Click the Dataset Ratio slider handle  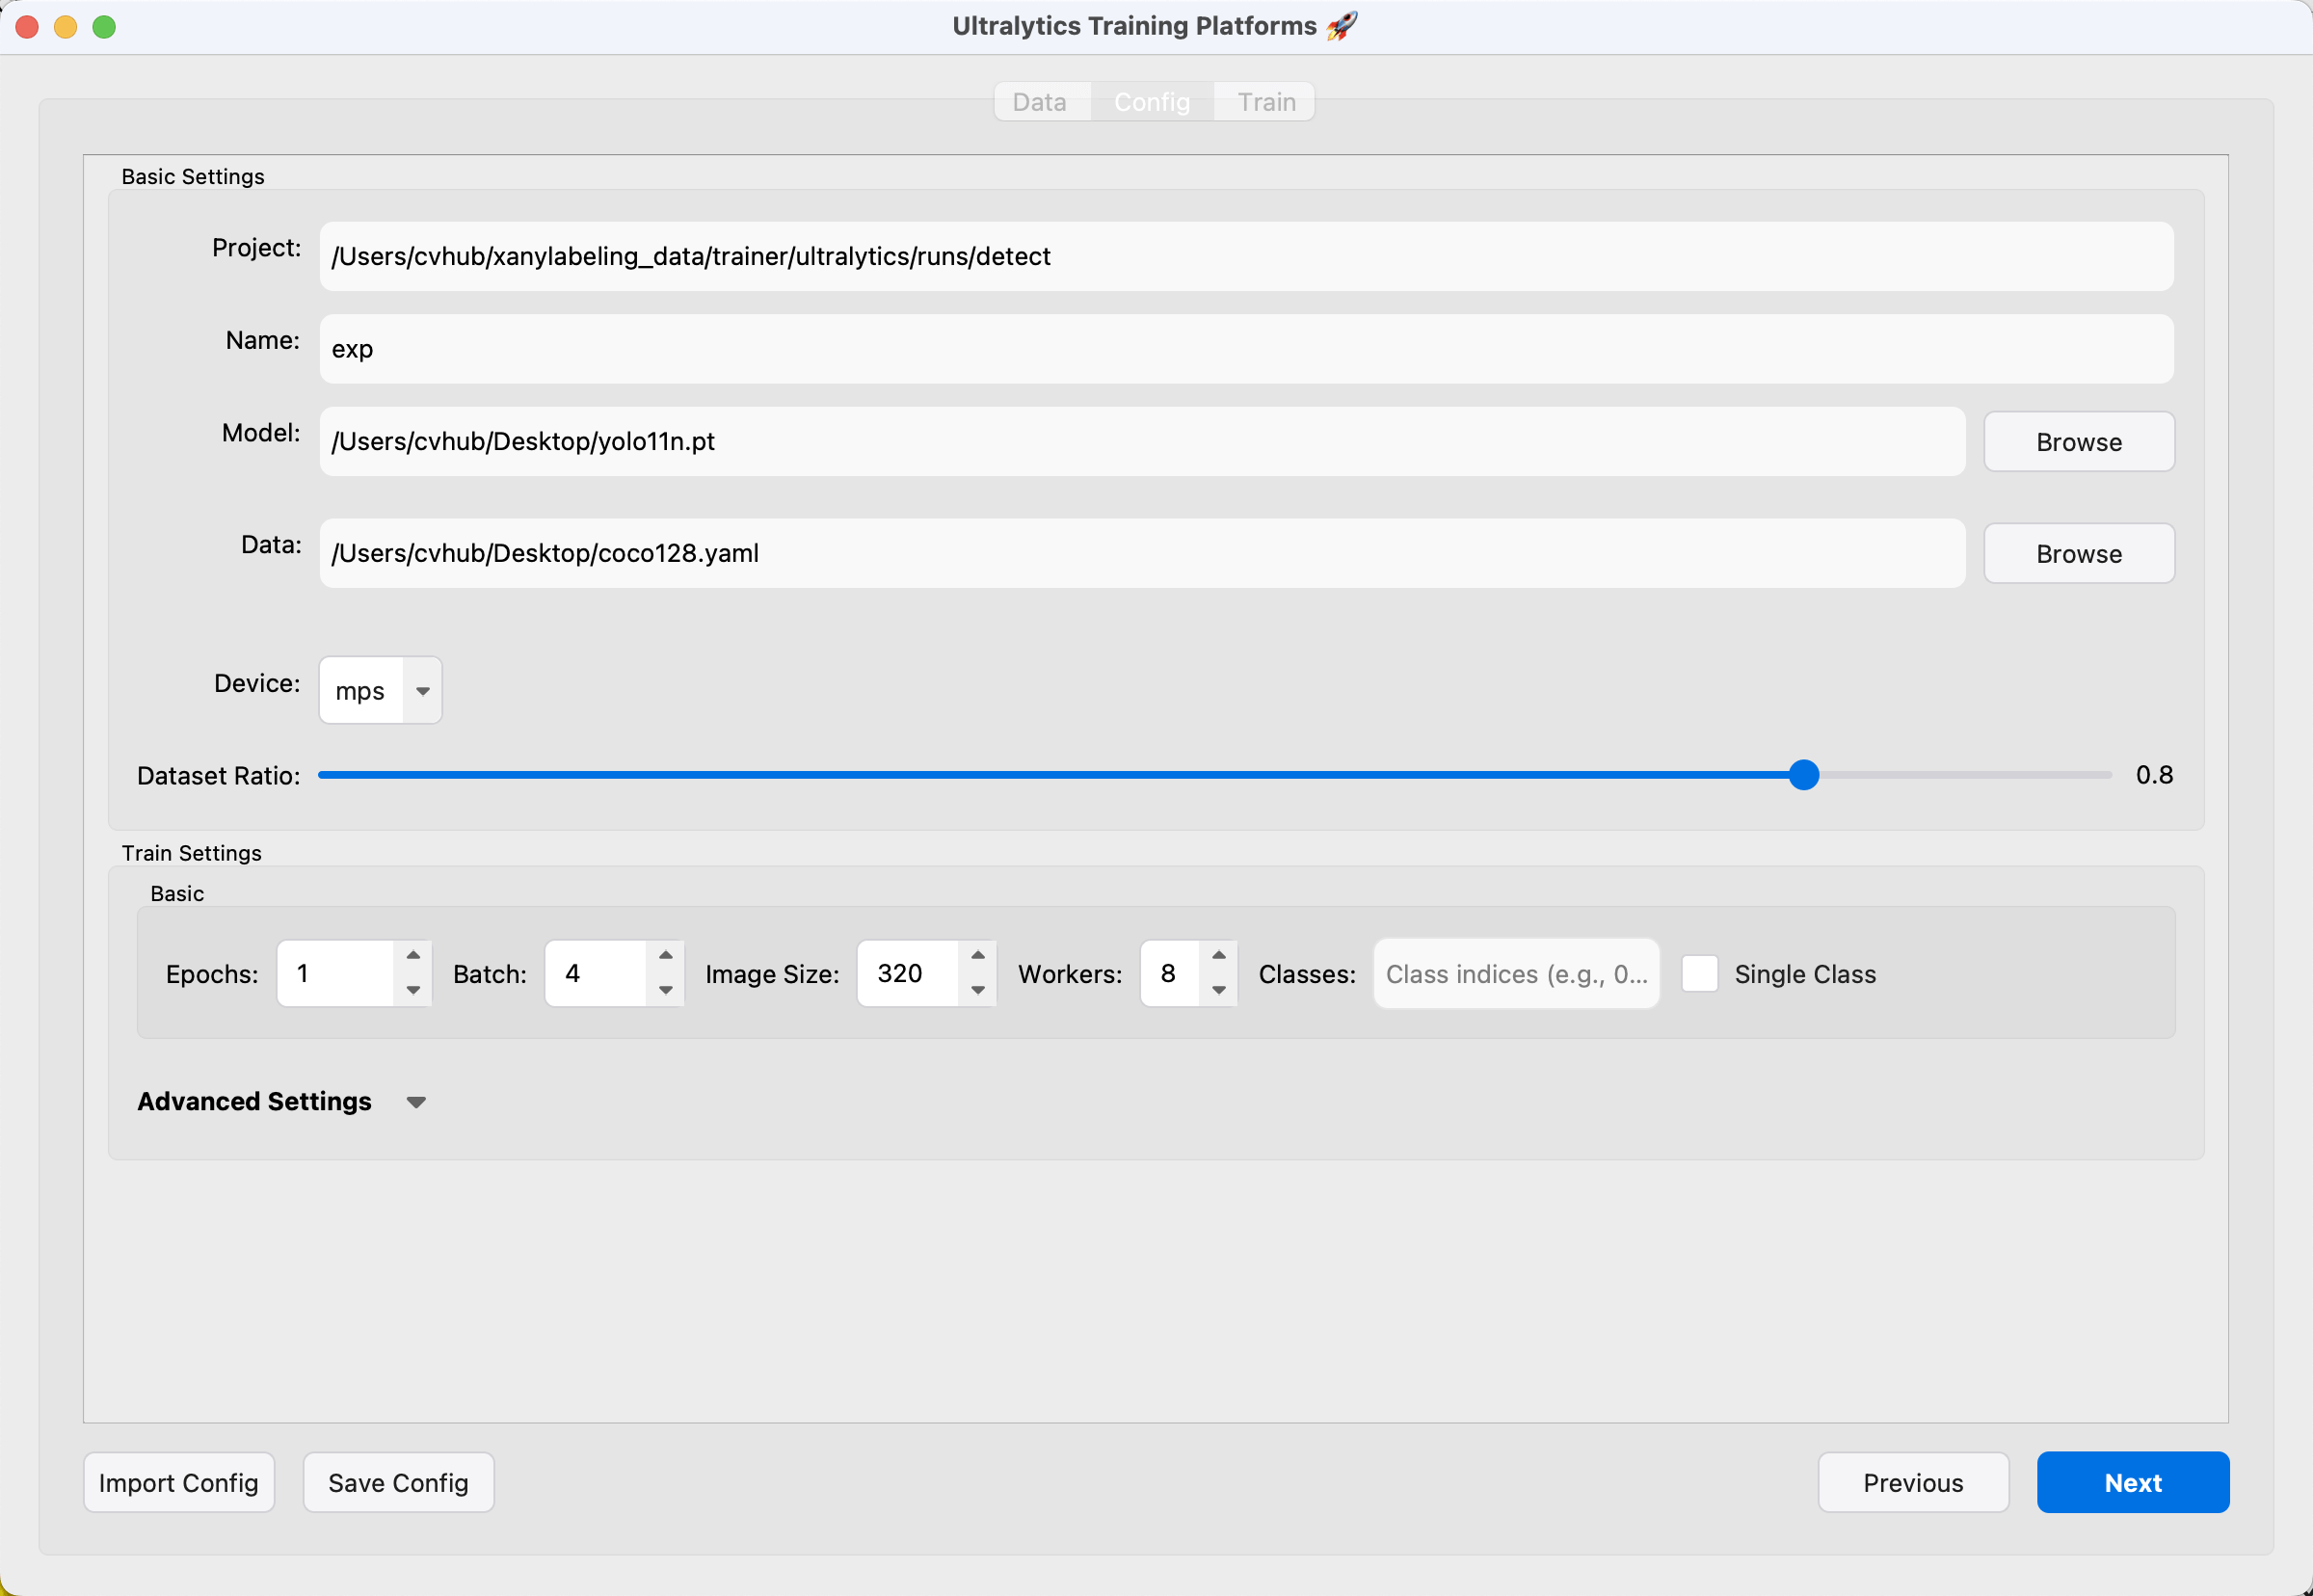pos(1803,775)
